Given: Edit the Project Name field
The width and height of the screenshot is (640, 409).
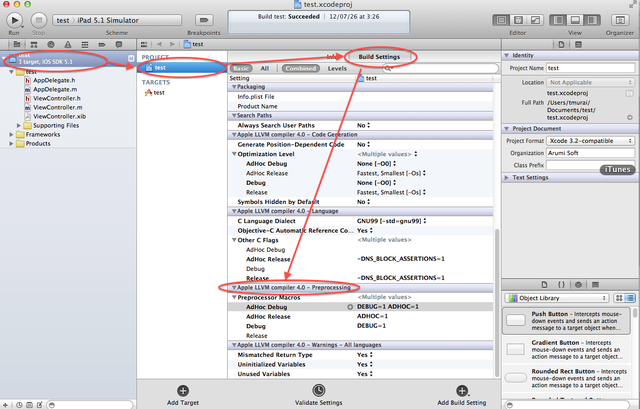Looking at the screenshot, I should tap(591, 68).
